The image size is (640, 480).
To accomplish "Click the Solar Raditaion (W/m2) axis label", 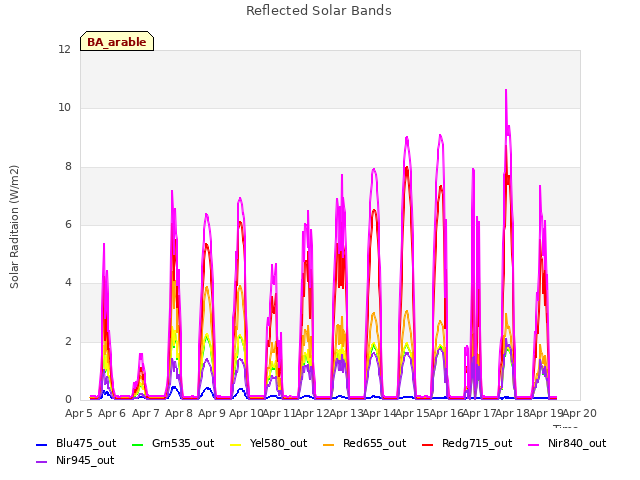I will click(x=14, y=227).
